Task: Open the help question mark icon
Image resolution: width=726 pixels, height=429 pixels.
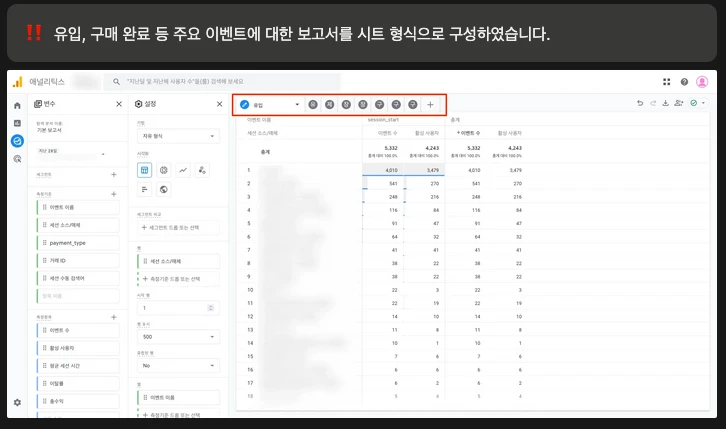Action: tap(684, 82)
